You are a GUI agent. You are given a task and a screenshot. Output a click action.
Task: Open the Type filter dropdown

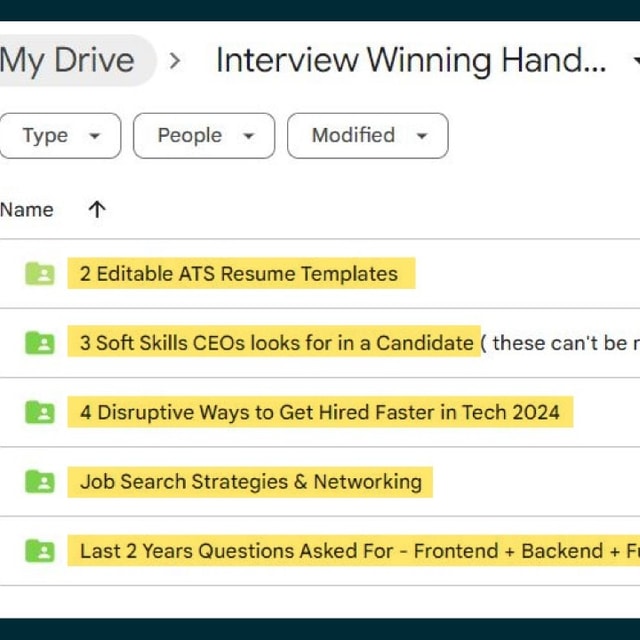tap(60, 136)
